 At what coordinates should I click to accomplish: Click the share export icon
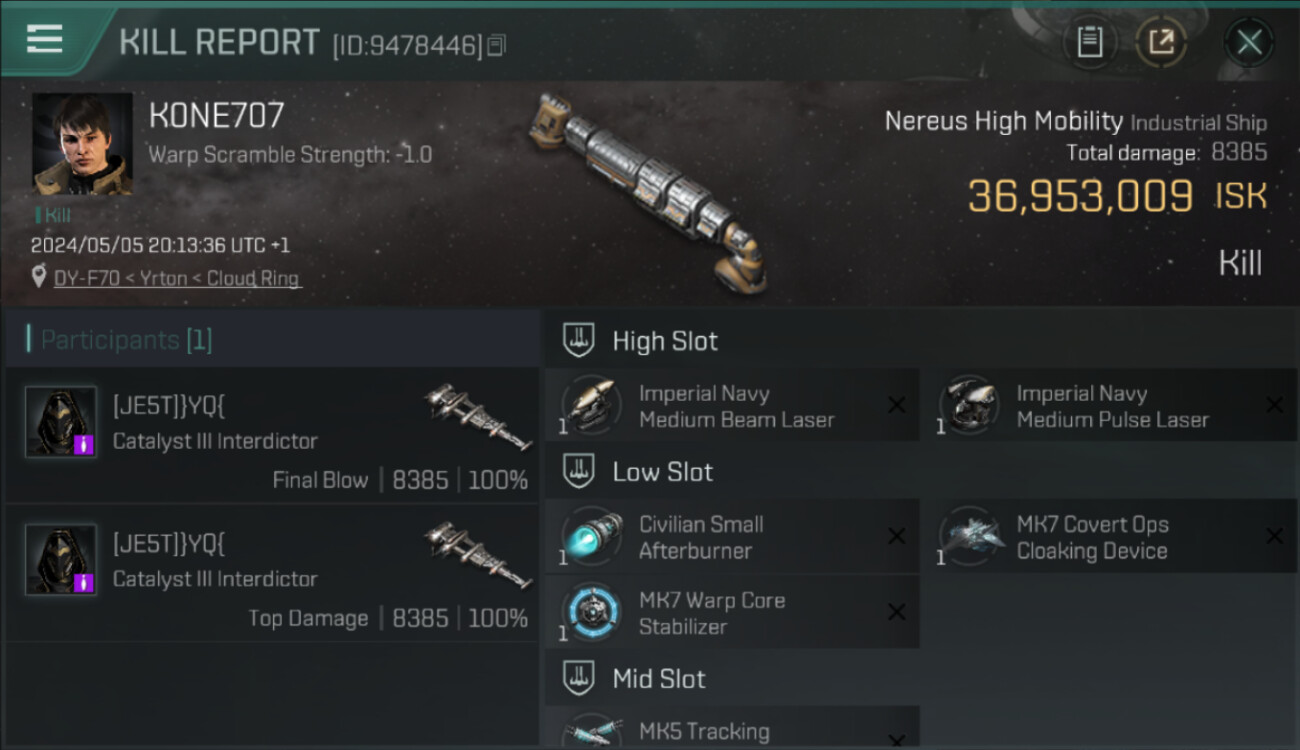[1161, 42]
